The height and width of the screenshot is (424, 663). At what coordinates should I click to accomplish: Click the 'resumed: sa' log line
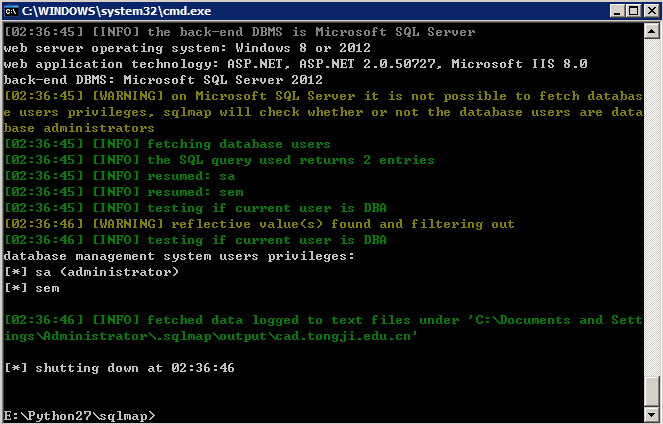pos(119,176)
